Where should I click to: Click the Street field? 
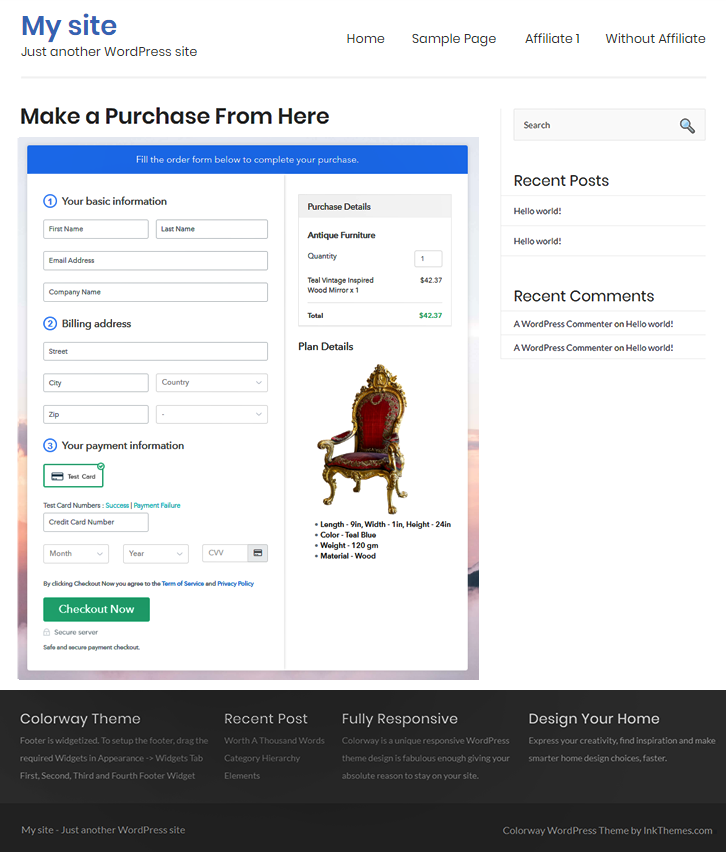pyautogui.click(x=155, y=351)
